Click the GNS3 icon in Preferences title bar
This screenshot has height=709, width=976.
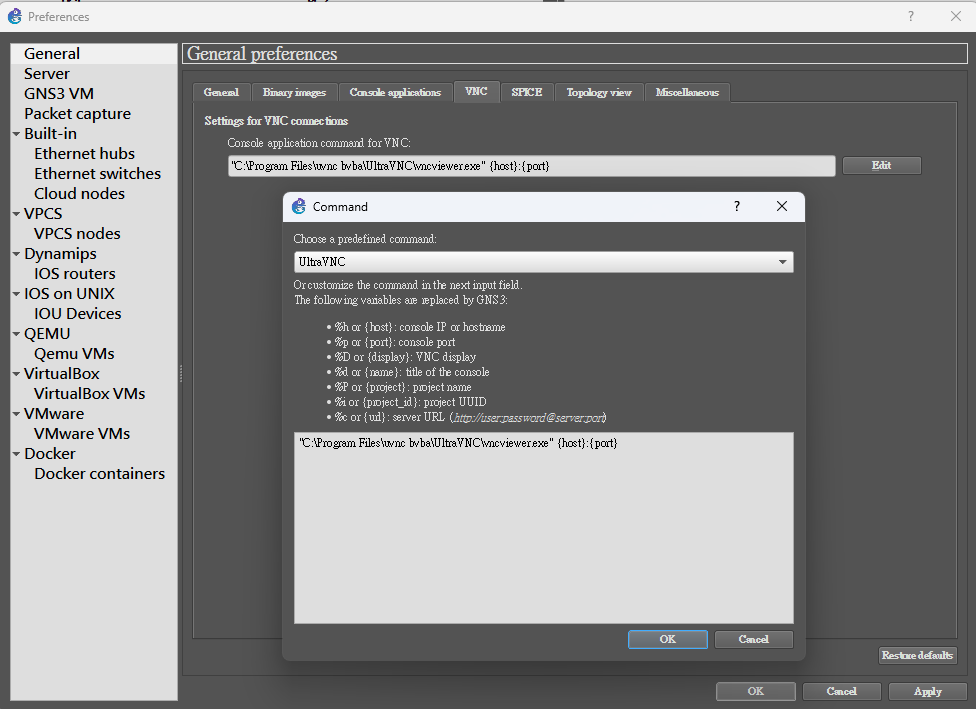(x=14, y=16)
